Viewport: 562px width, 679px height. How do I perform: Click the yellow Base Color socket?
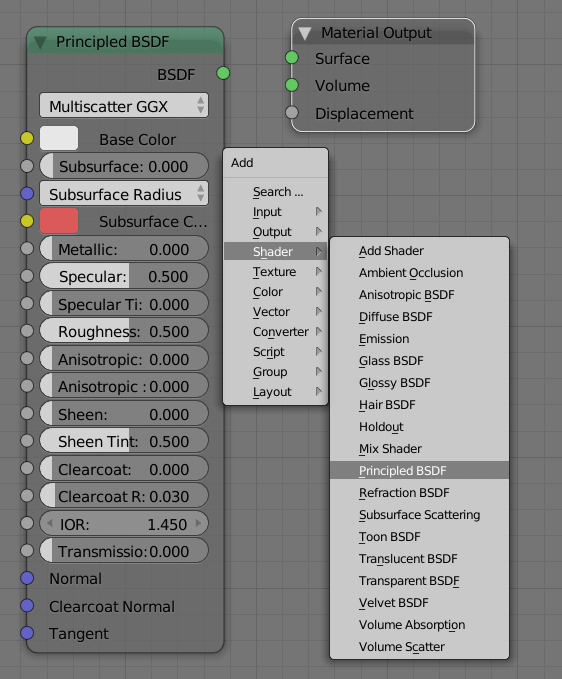(27, 139)
